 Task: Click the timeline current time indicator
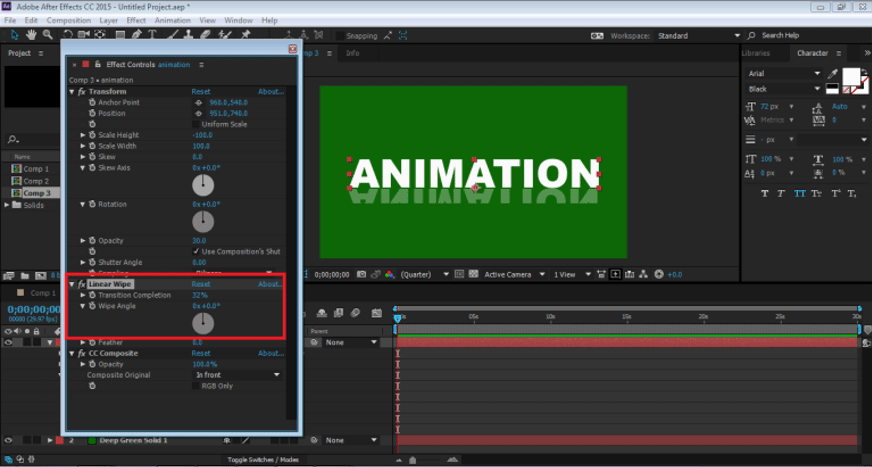397,318
